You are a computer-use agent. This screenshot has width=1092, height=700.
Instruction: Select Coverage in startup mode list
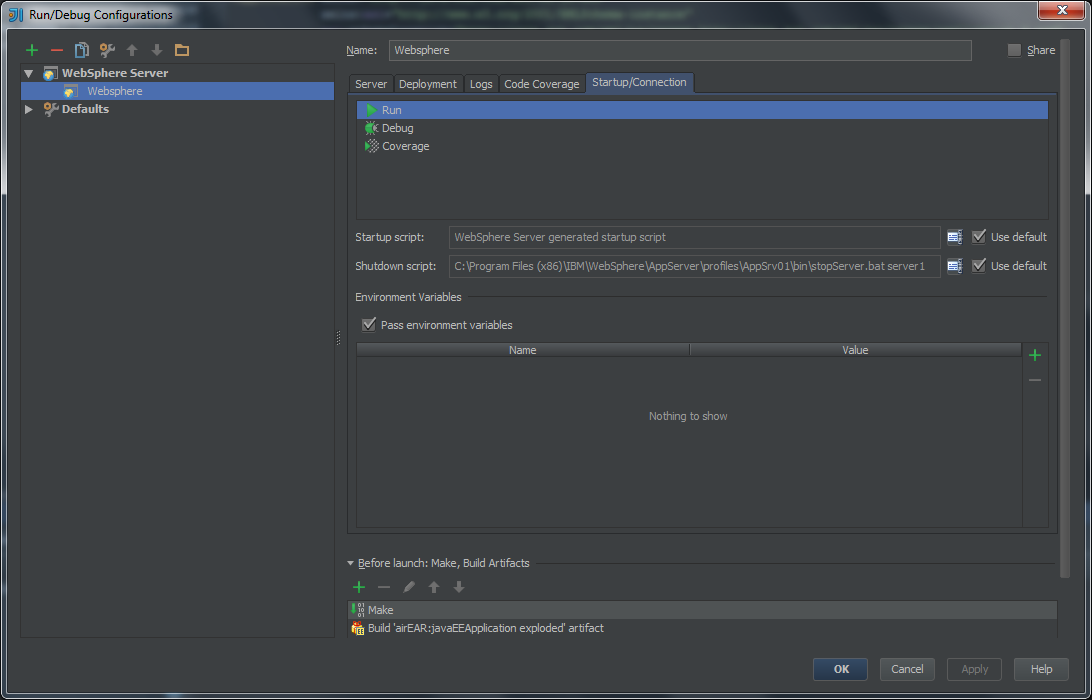(702, 146)
